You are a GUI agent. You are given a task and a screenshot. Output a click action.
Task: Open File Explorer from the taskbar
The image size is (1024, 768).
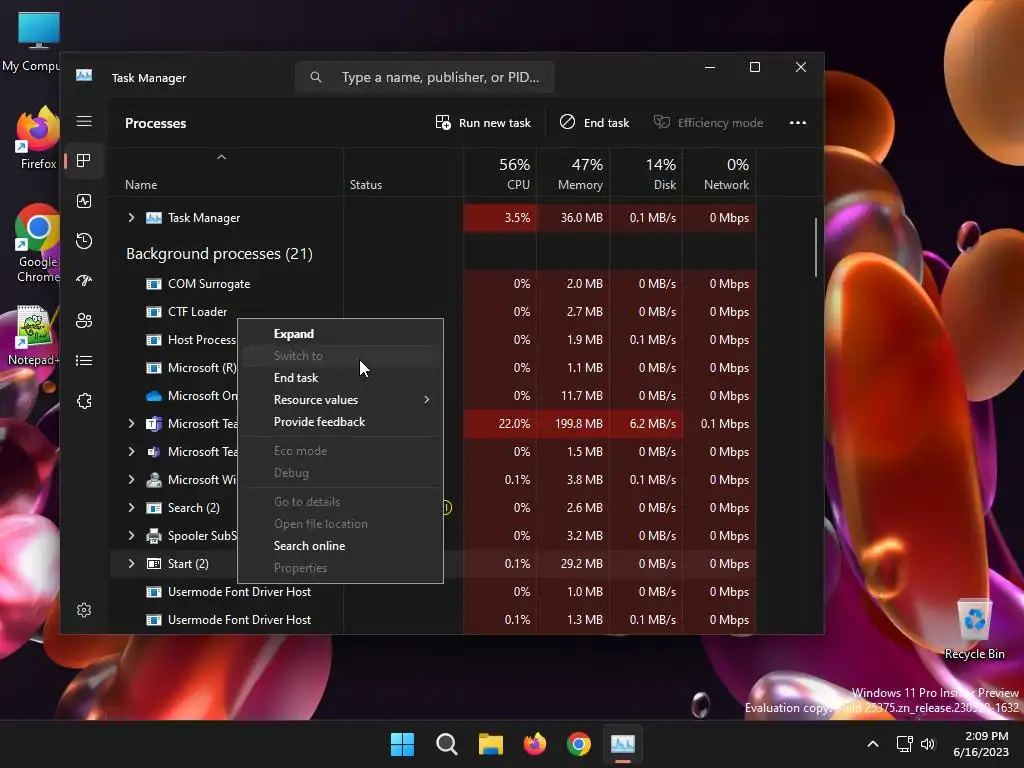(490, 744)
